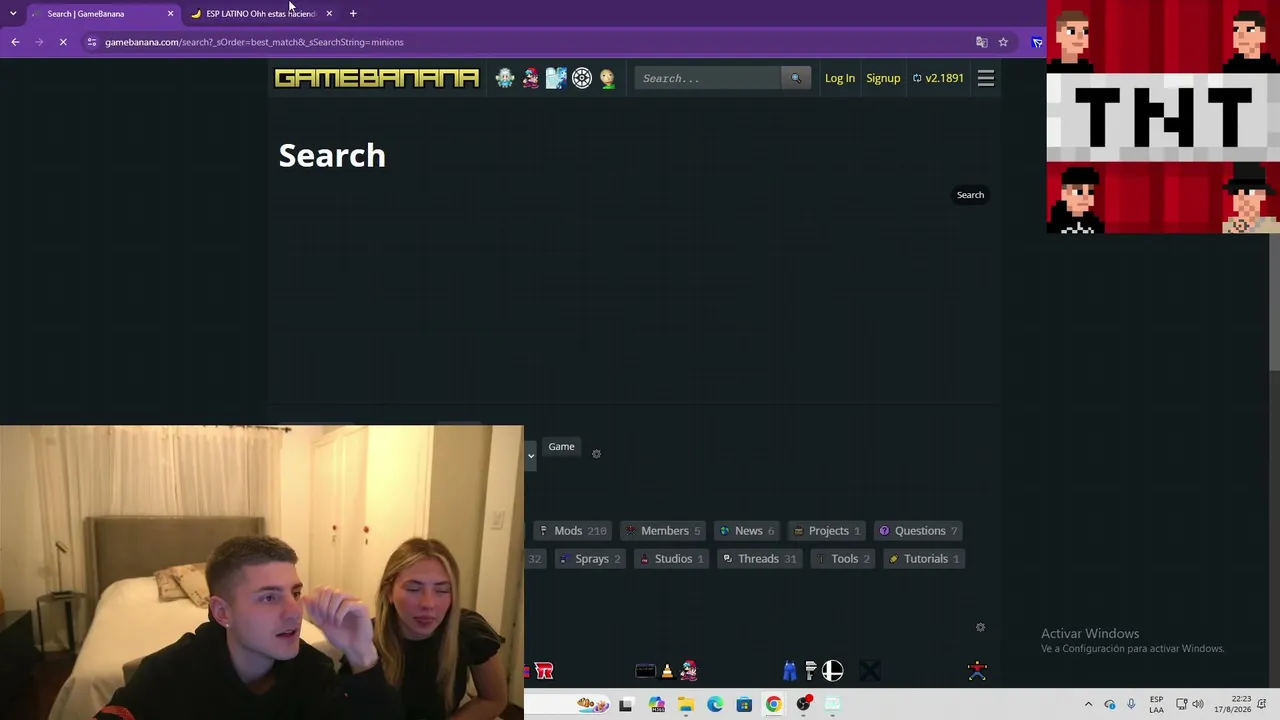Open the blue-haired character game icon in header
Screen dimensions: 1280x720
coord(556,78)
